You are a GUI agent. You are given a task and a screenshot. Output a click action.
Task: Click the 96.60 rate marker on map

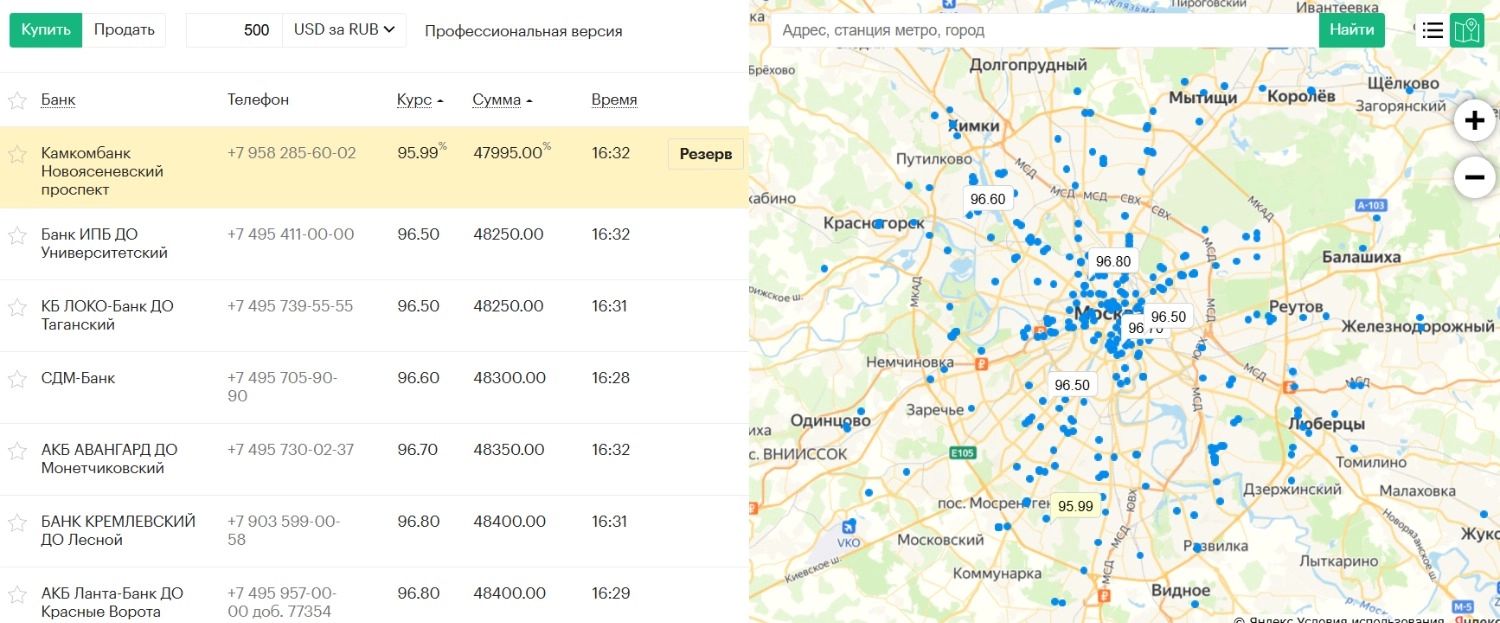987,199
